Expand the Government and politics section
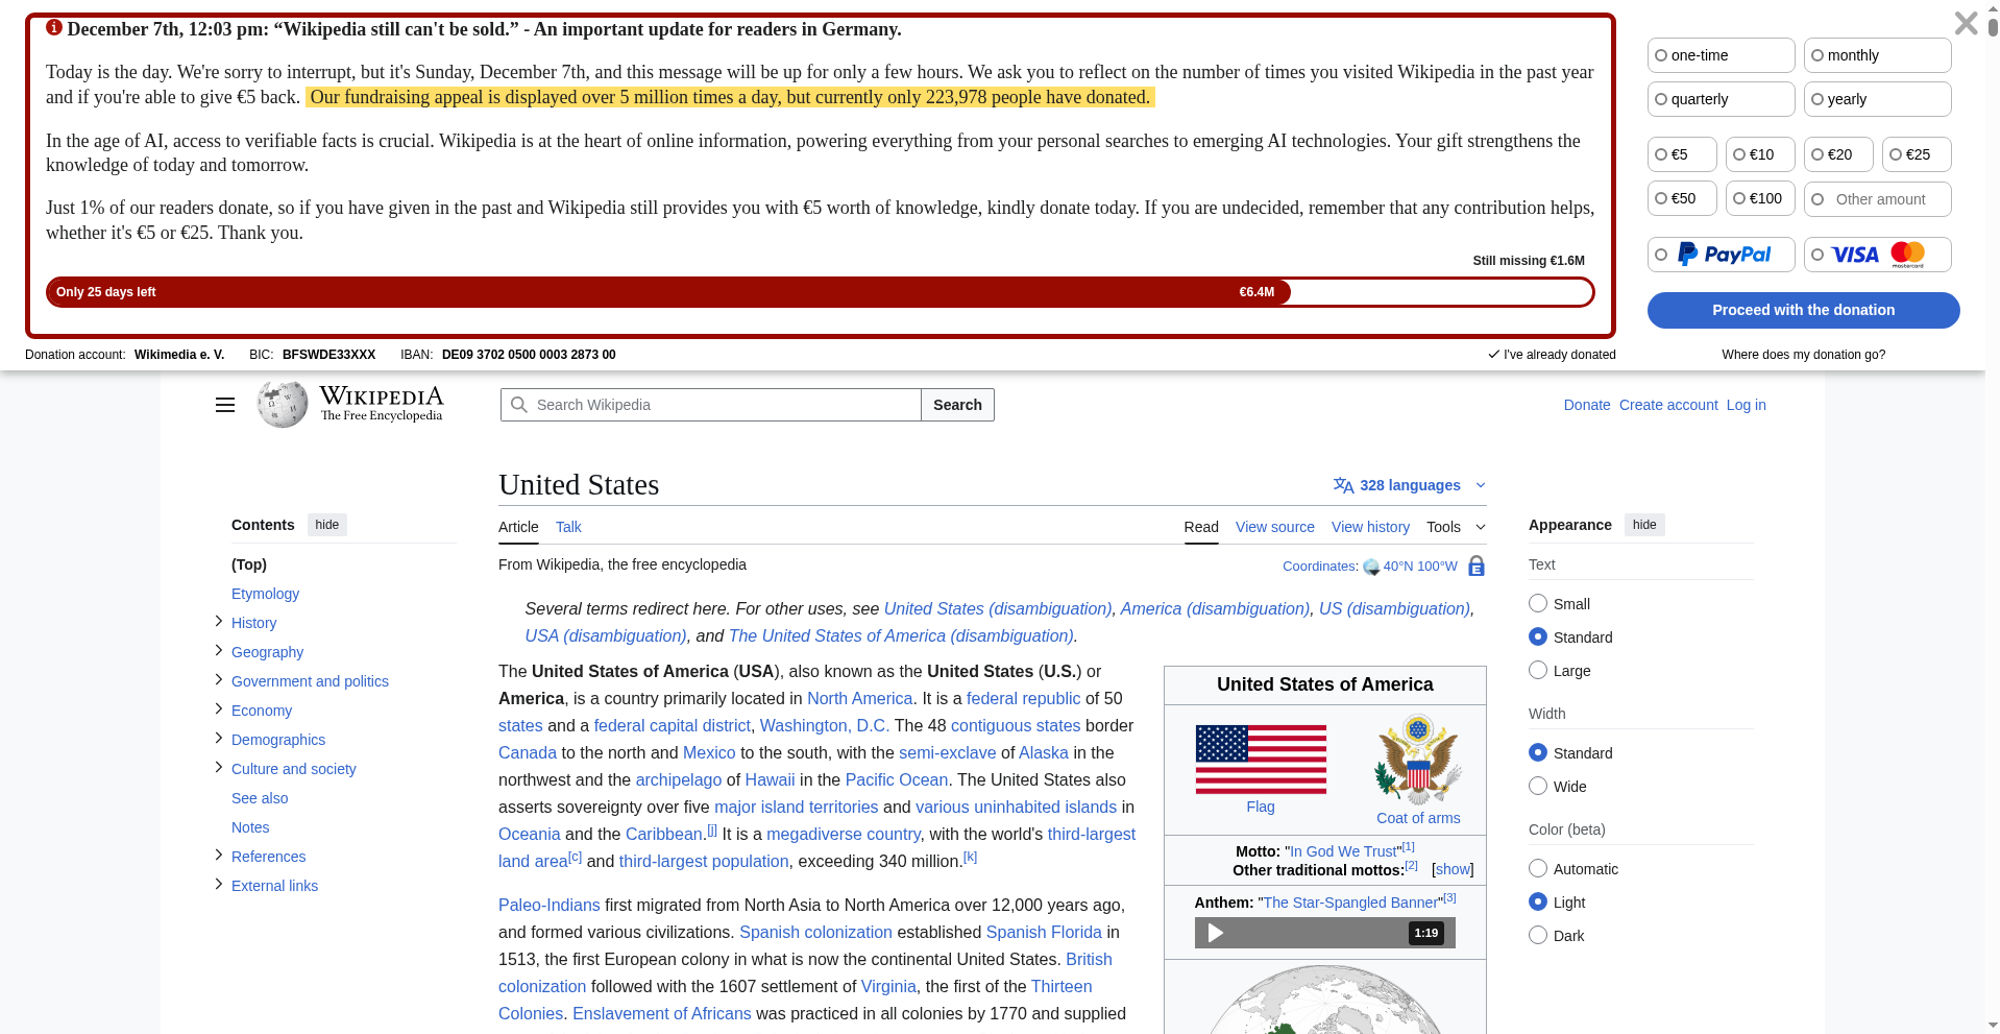Image resolution: width=2000 pixels, height=1034 pixels. pyautogui.click(x=218, y=680)
